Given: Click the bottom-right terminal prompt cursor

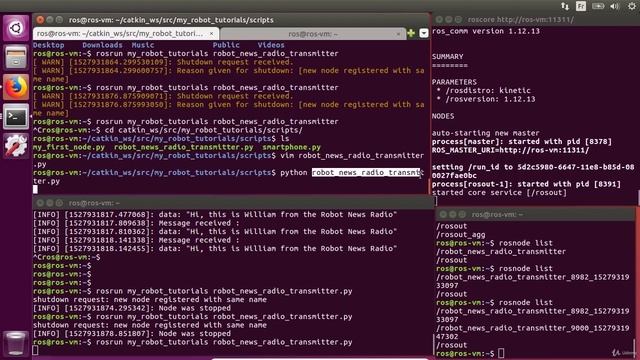Looking at the screenshot, I should pos(501,353).
